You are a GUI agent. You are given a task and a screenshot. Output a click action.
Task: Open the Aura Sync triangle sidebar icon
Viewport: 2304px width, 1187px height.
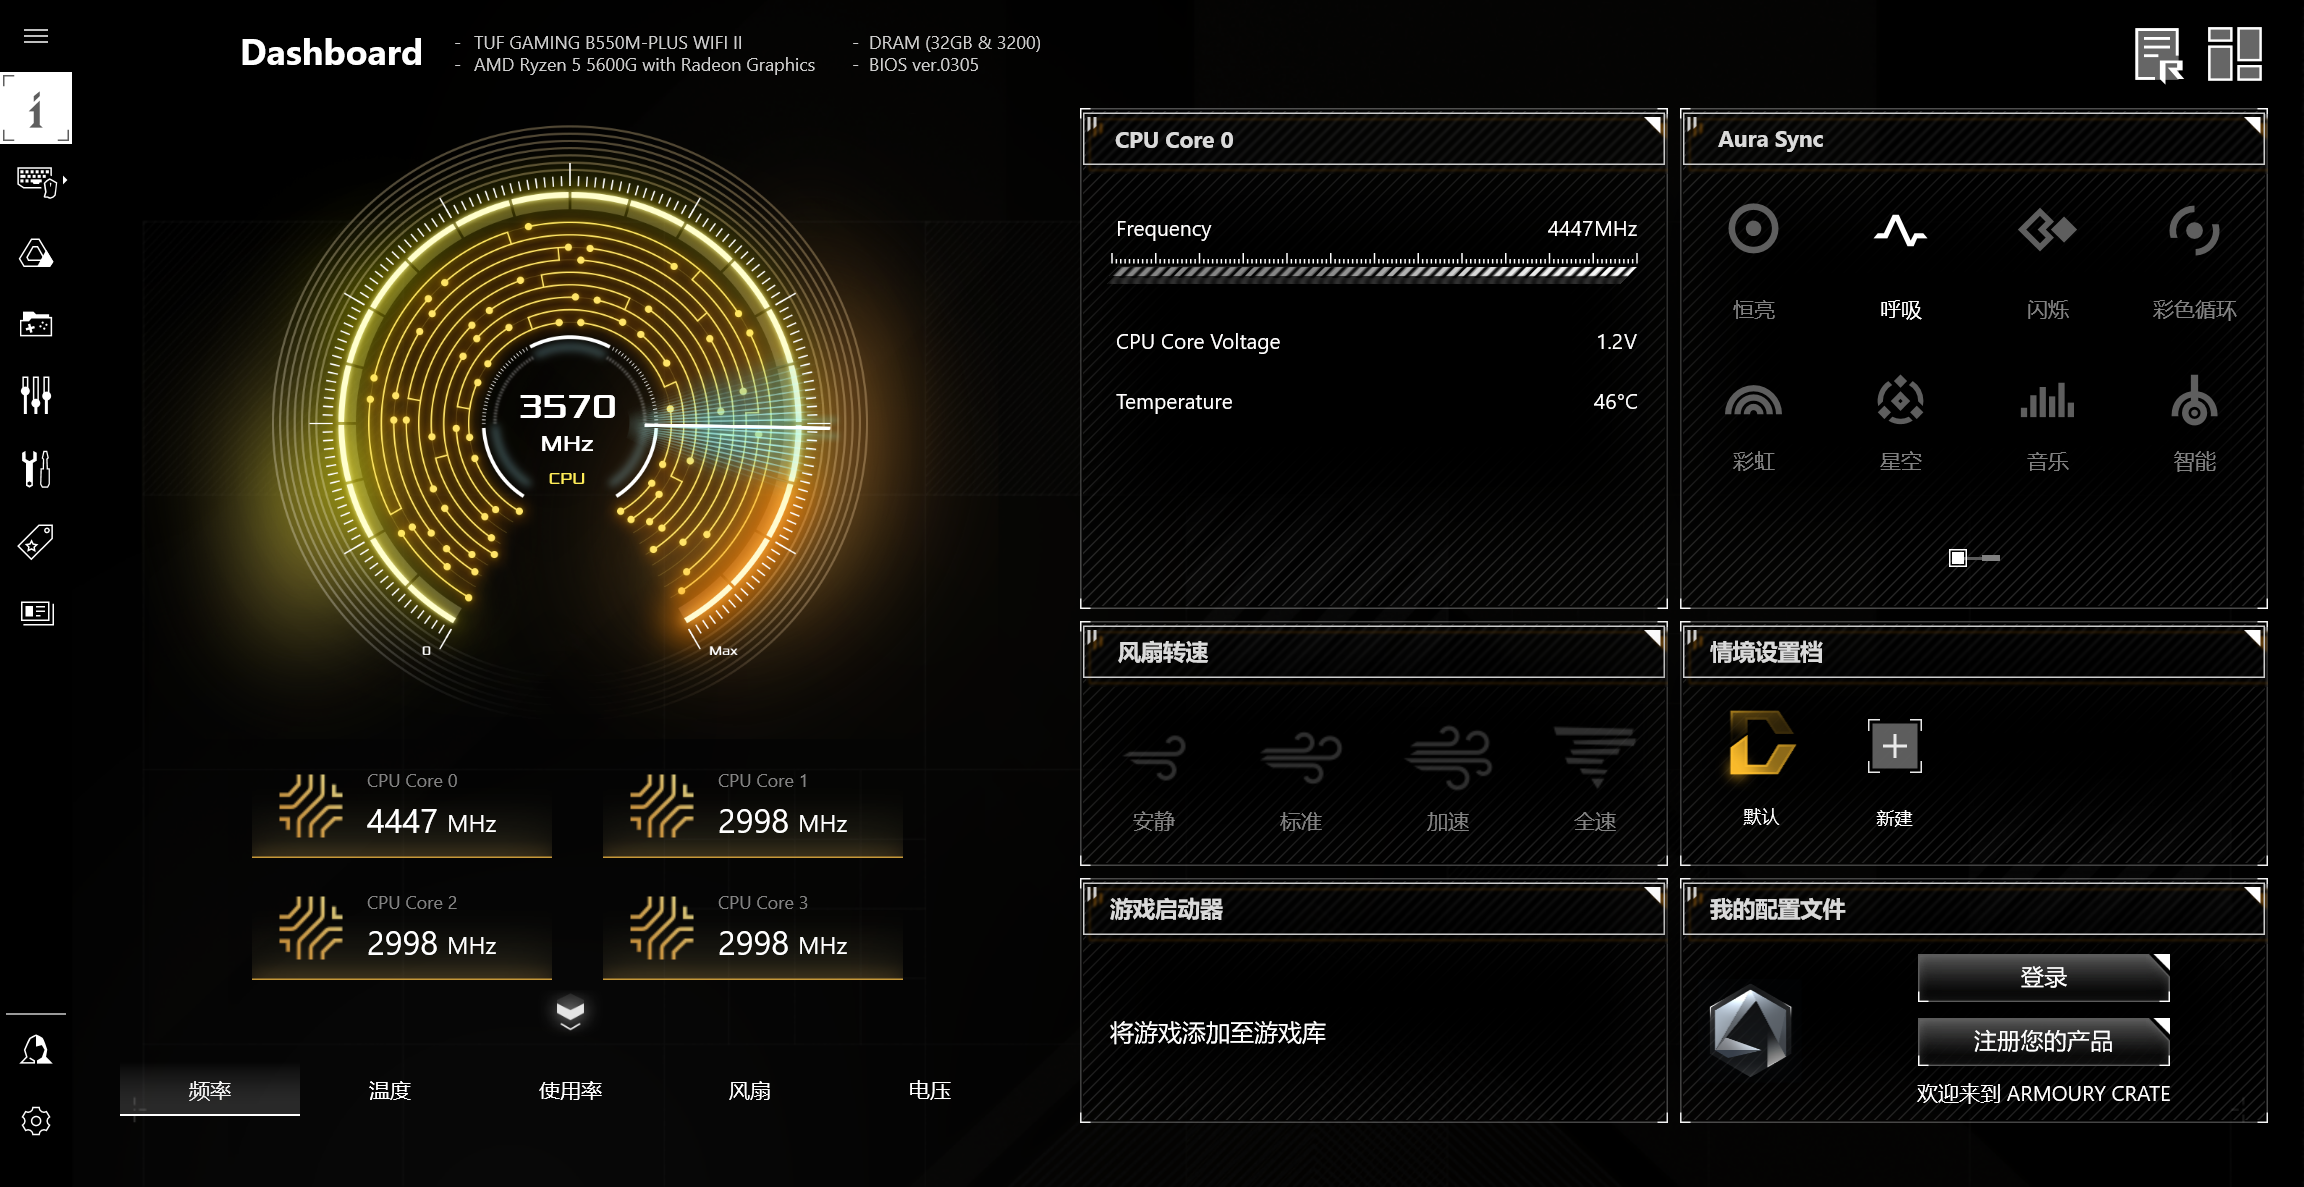pyautogui.click(x=36, y=254)
